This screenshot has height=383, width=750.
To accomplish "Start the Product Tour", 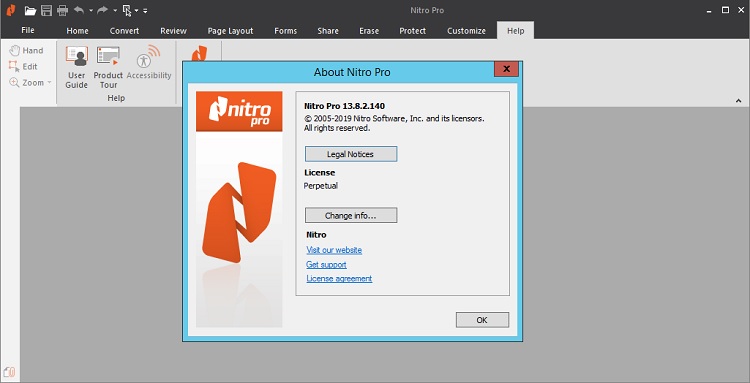I will 108,67.
